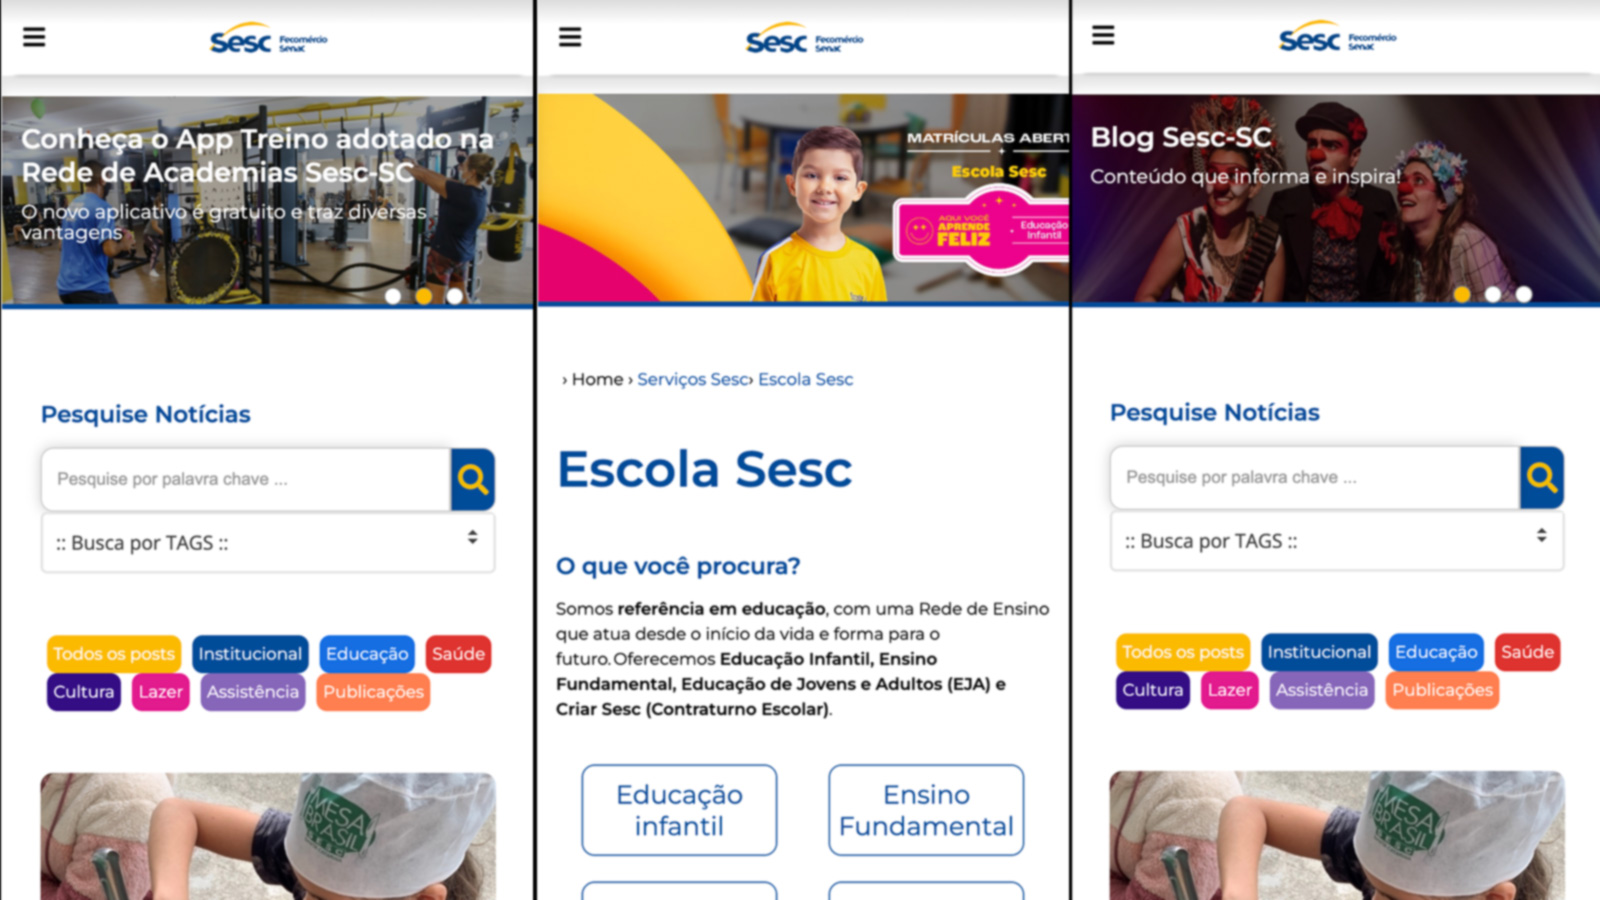Click the search magnifier icon in right panel
1600x900 pixels.
pyautogui.click(x=1541, y=478)
